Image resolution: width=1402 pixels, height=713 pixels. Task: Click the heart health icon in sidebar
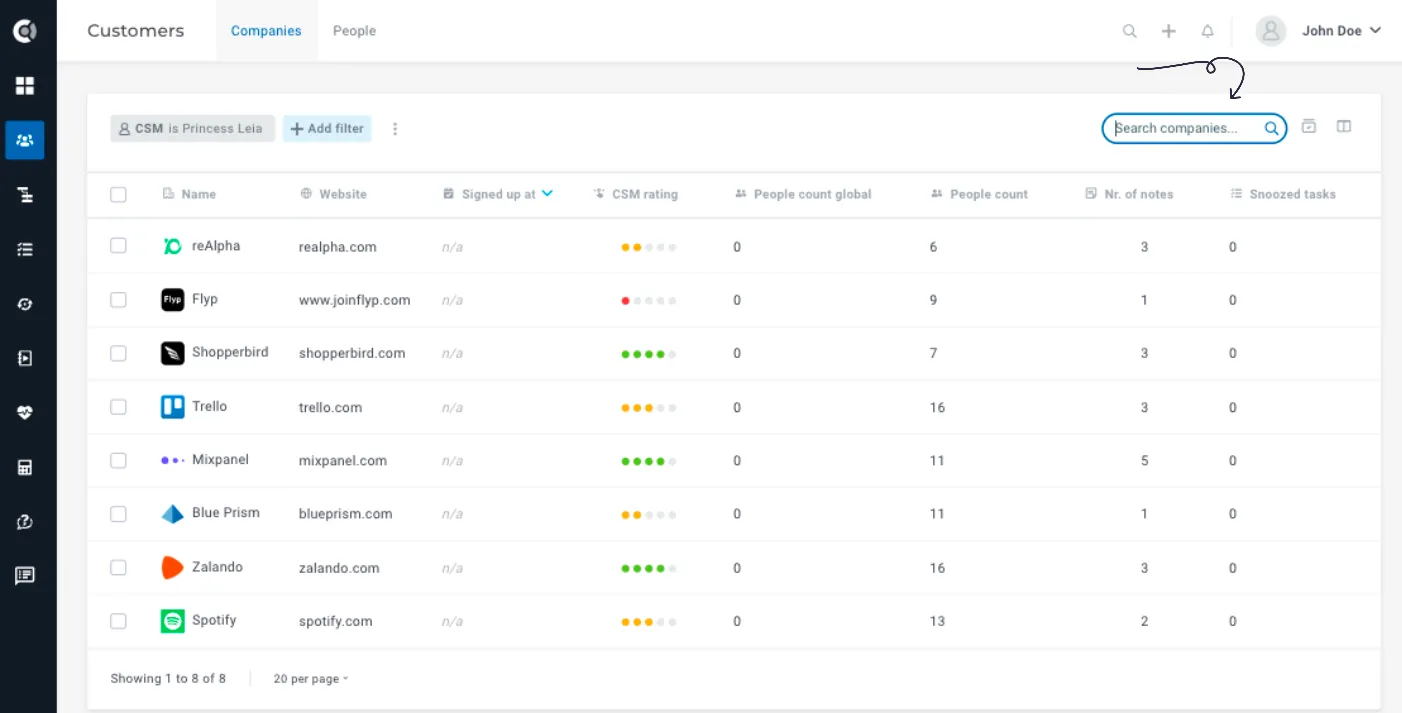(x=25, y=413)
